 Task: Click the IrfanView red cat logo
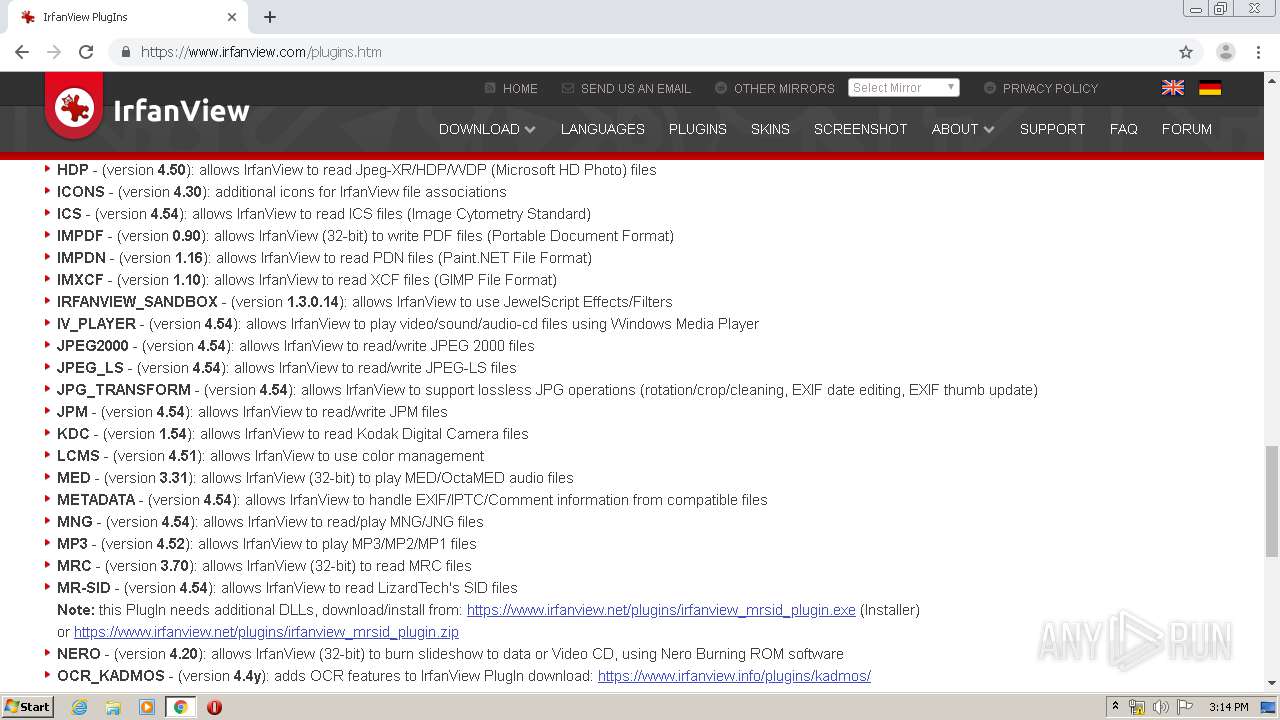tap(74, 106)
